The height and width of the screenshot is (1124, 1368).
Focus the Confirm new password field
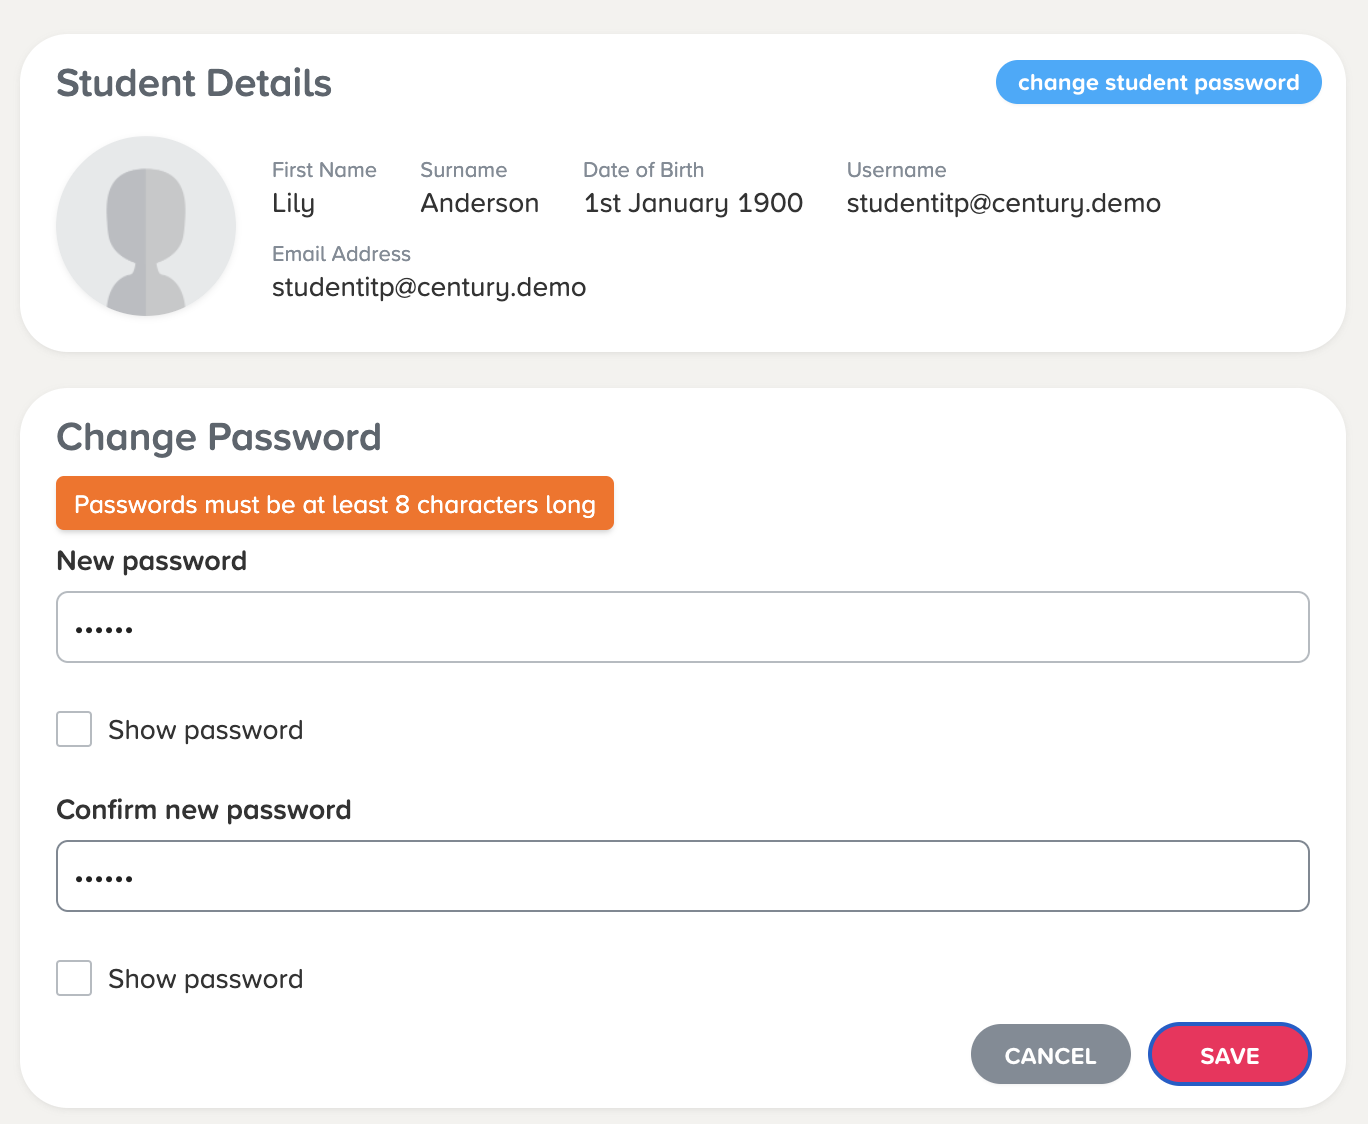pyautogui.click(x=683, y=876)
